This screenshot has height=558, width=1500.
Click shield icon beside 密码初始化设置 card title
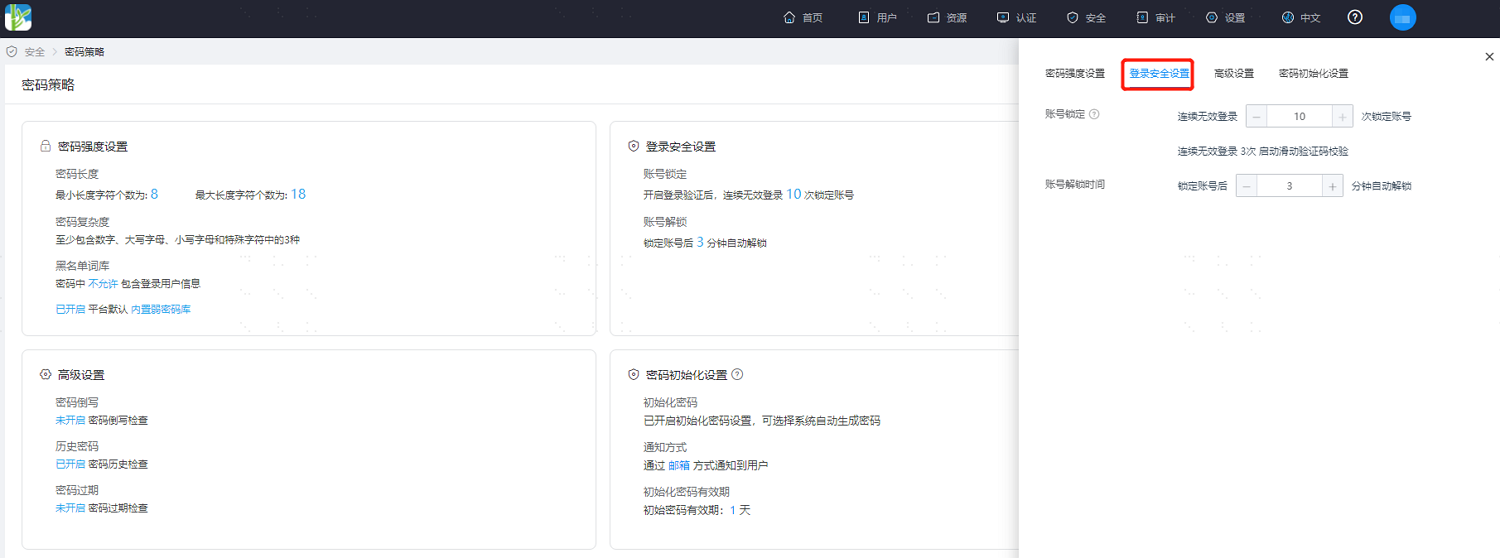tap(633, 375)
